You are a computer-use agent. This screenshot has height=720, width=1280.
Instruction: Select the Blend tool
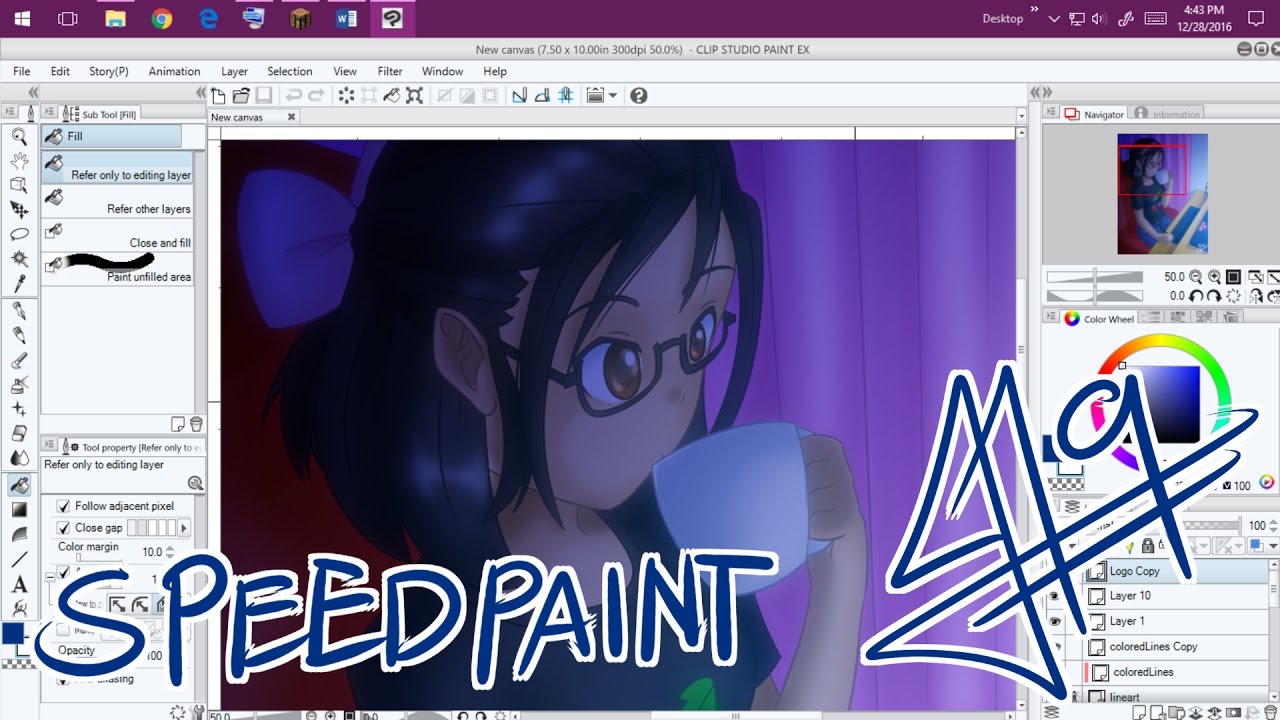coord(19,458)
